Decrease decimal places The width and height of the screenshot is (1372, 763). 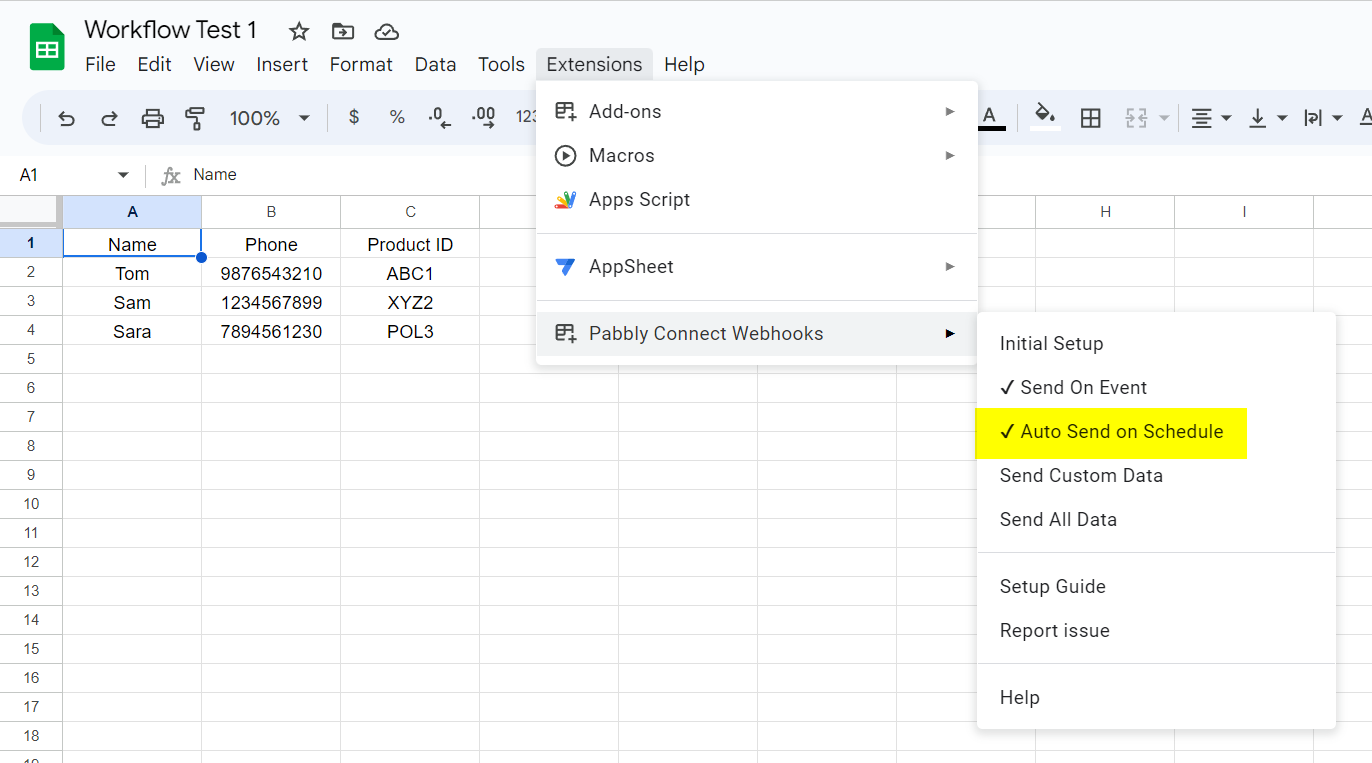coord(440,118)
